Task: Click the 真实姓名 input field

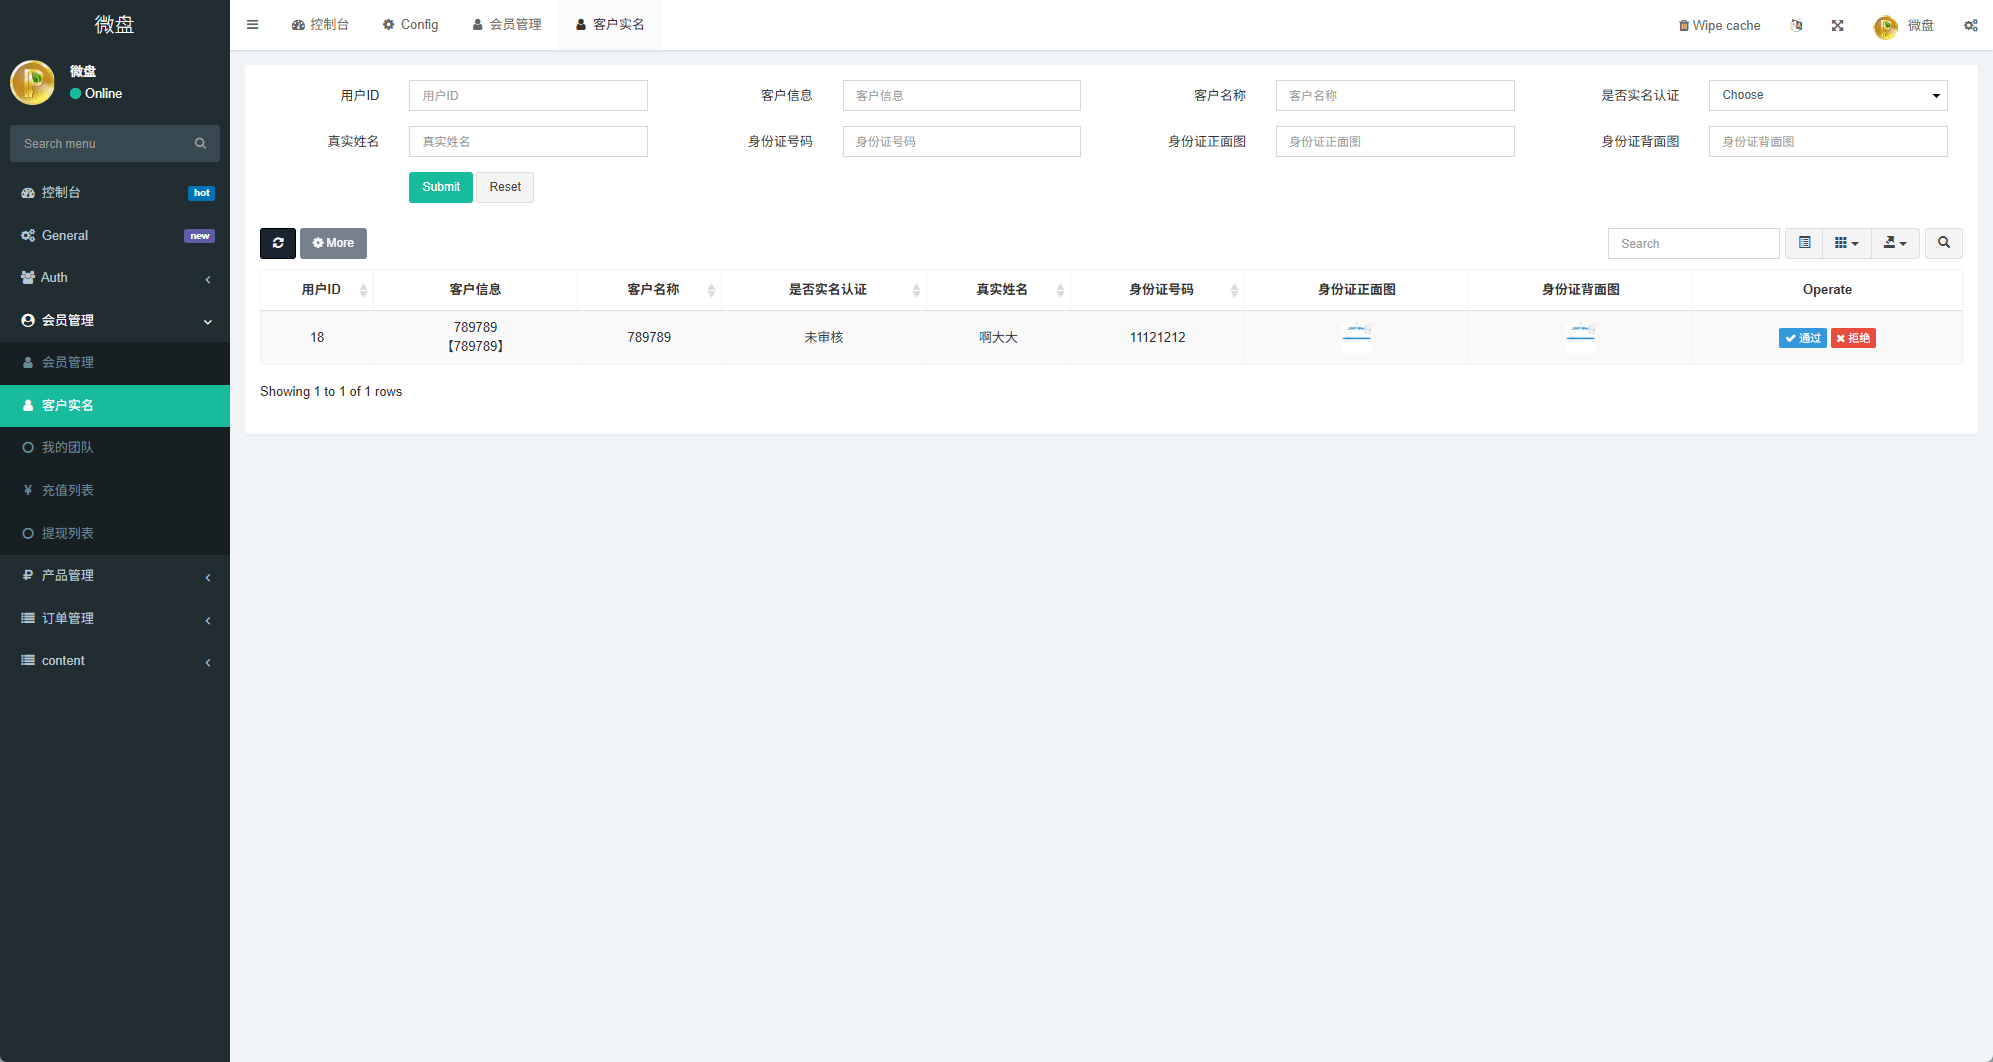Action: coord(528,142)
